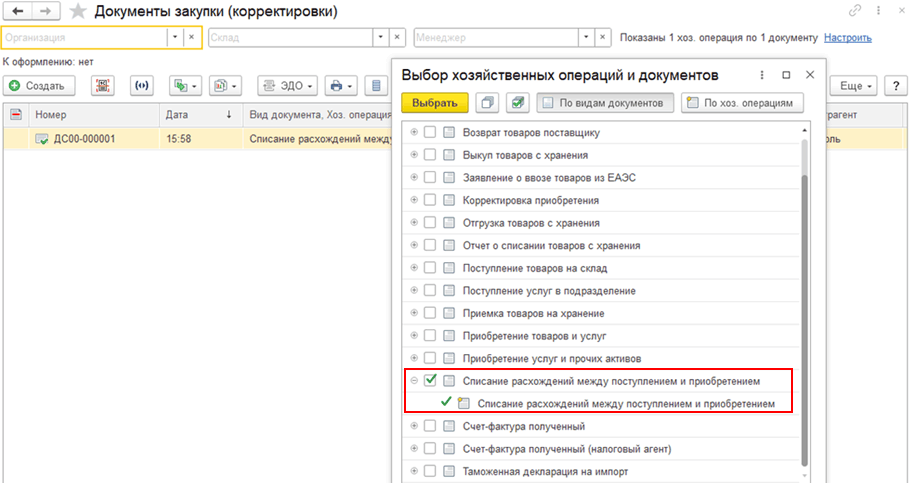Sort by the Дата column header
The height and width of the screenshot is (483, 911).
(201, 115)
